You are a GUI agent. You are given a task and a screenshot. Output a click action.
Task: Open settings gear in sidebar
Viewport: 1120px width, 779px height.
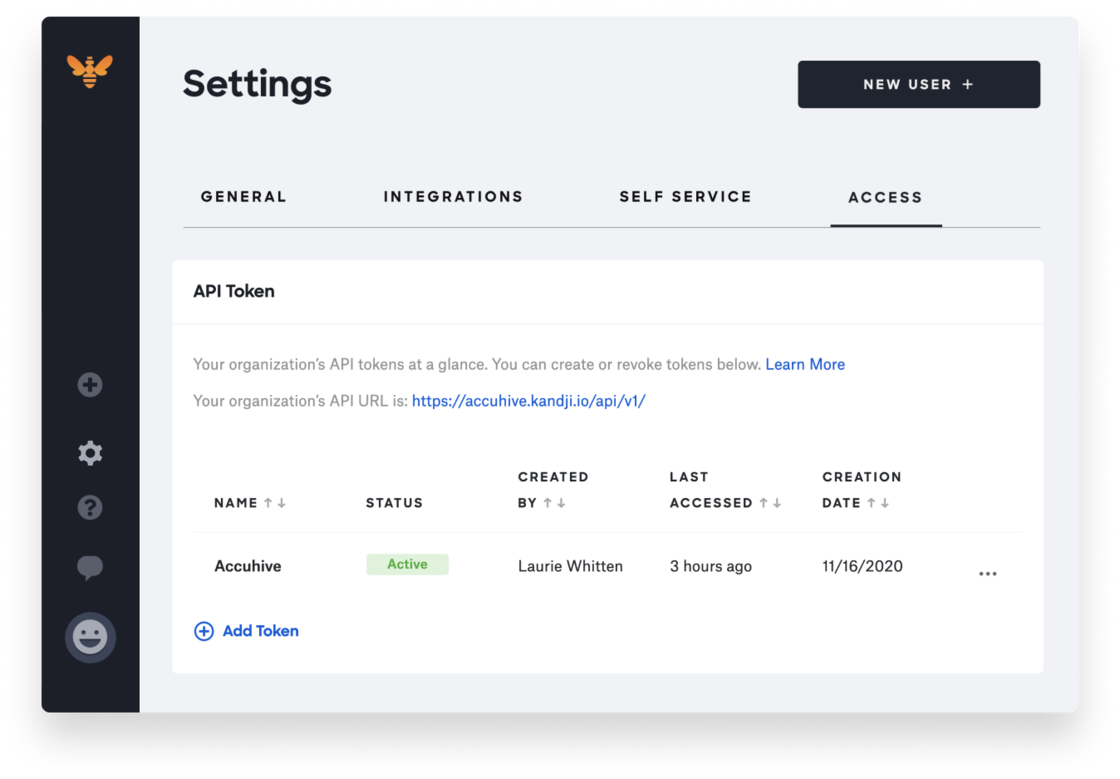point(90,453)
